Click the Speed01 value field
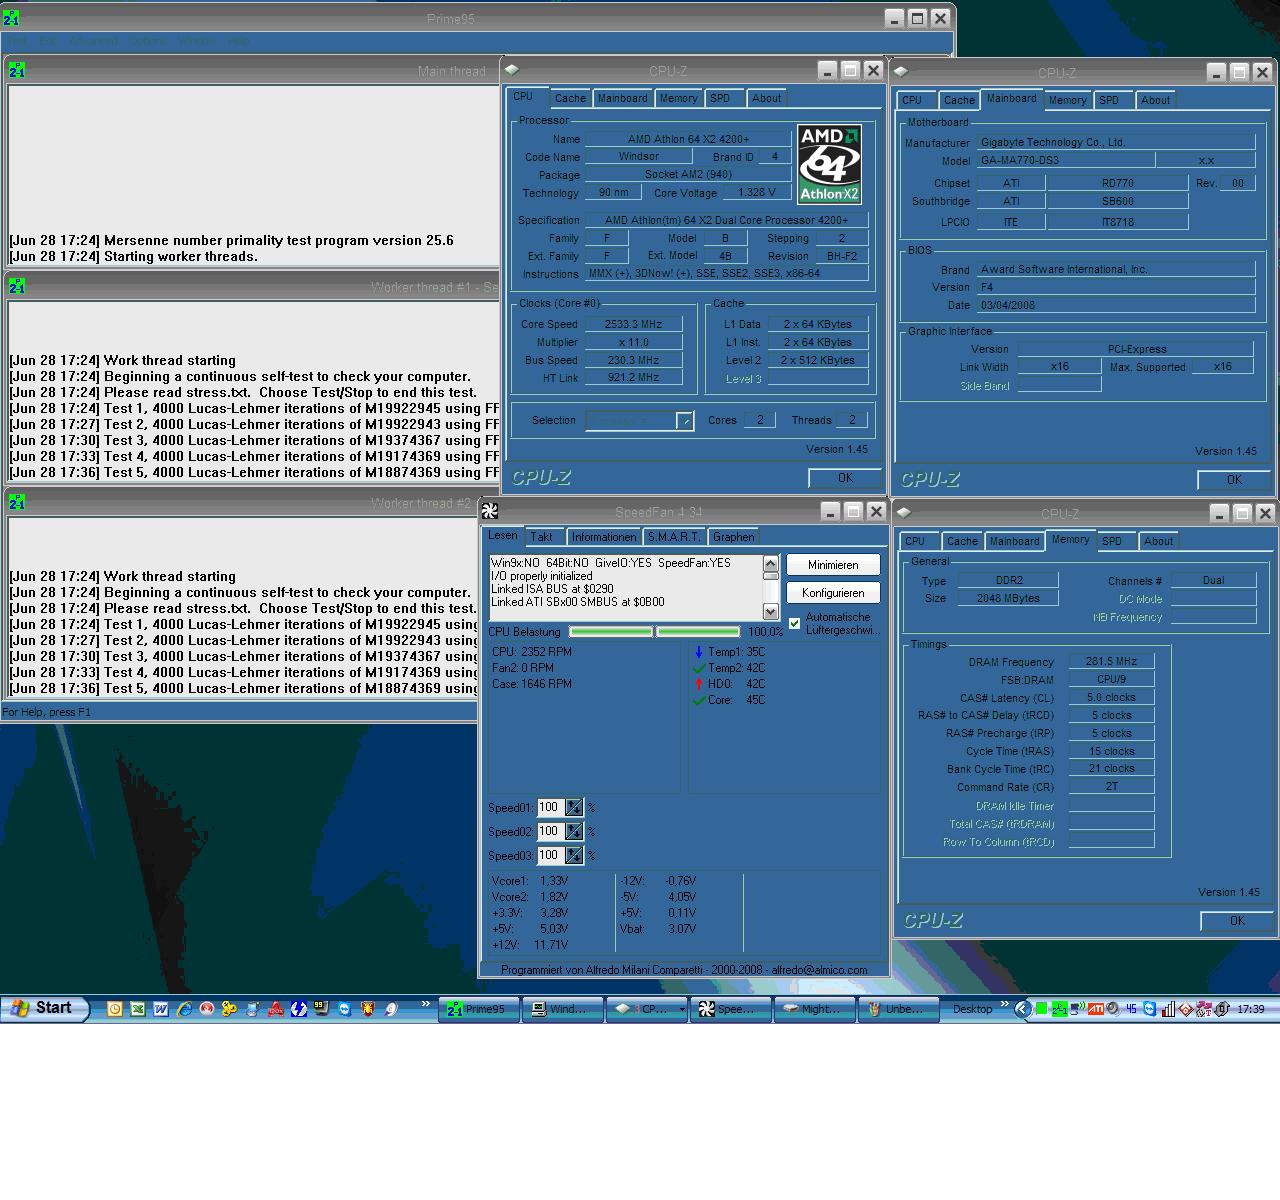 (x=551, y=807)
